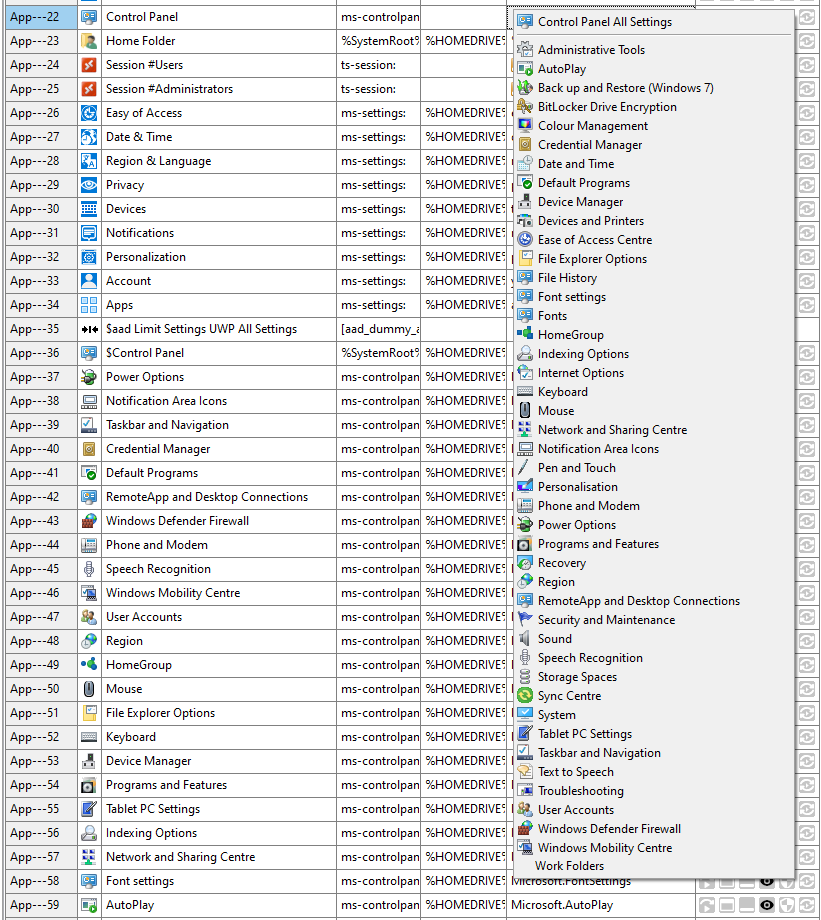Click the Speech Recognition name cell in row App---45
Image resolution: width=821 pixels, height=920 pixels.
tap(158, 569)
